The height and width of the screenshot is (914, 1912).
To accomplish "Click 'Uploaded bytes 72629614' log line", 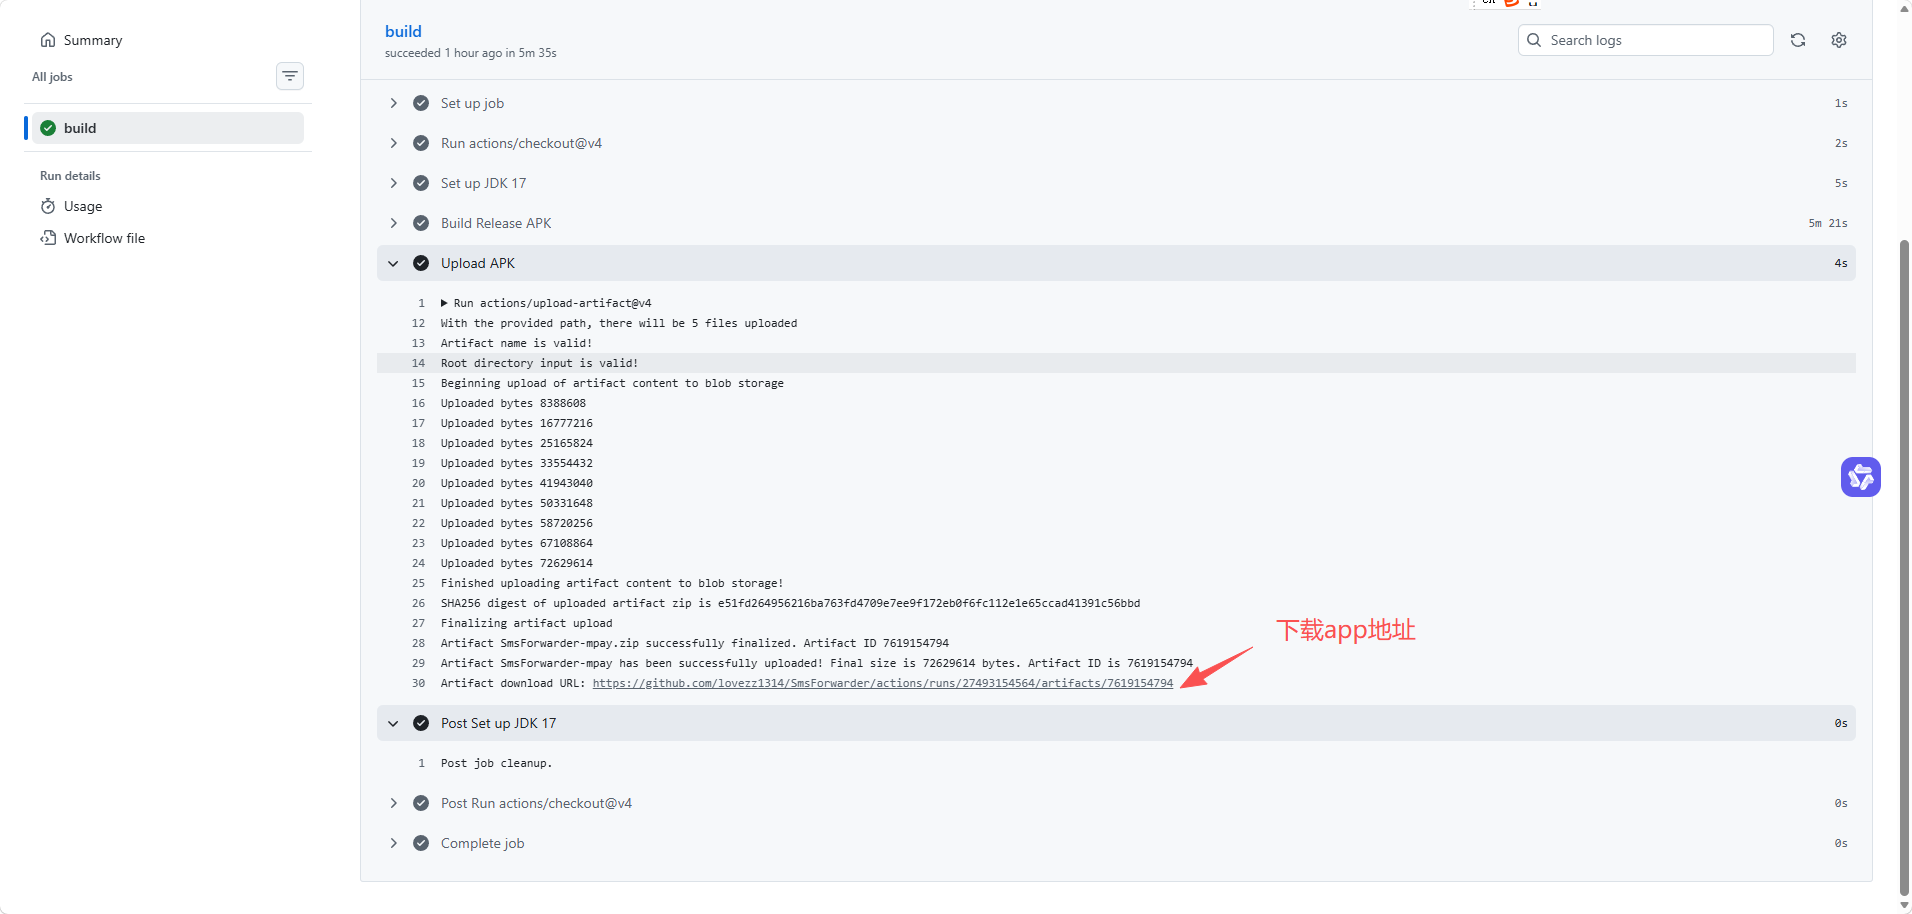I will pyautogui.click(x=516, y=563).
